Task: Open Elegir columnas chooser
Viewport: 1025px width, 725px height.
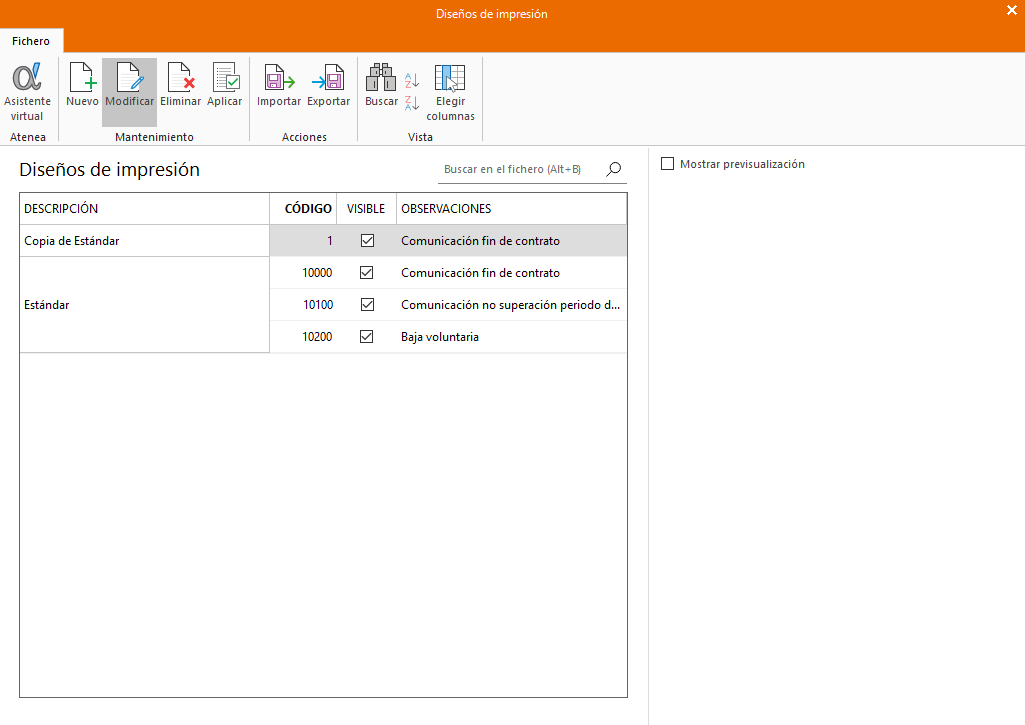Action: click(x=450, y=92)
